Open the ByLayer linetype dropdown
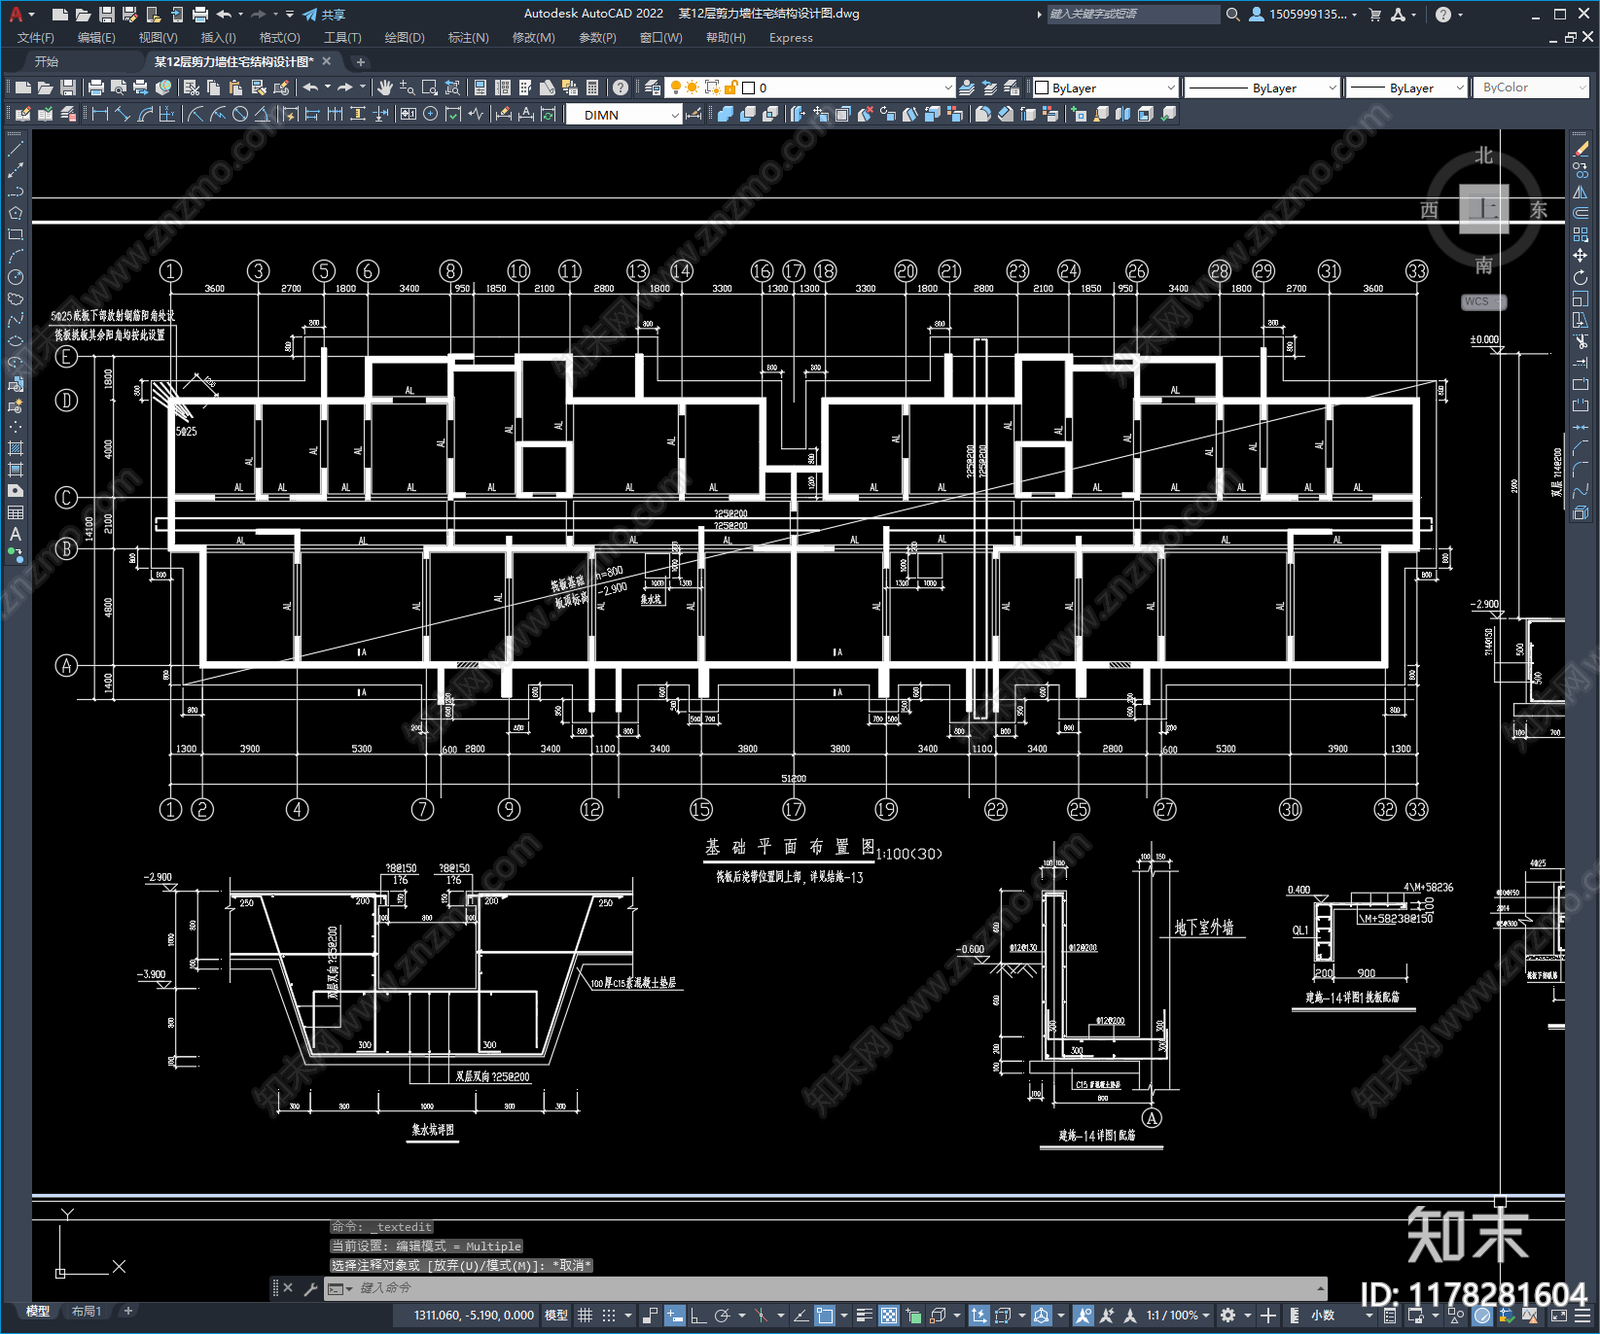Screen dimensions: 1600x1334 coord(1262,88)
